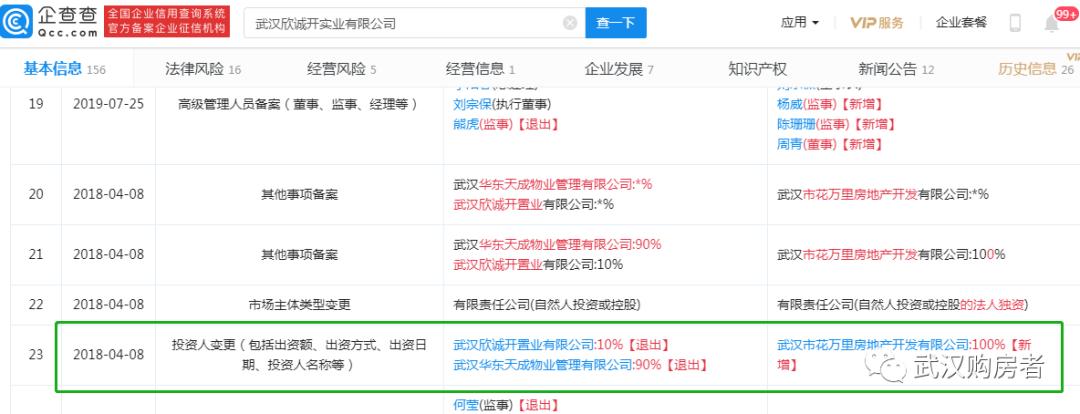
Task: Switch to 经营信息 tab
Action: point(480,69)
